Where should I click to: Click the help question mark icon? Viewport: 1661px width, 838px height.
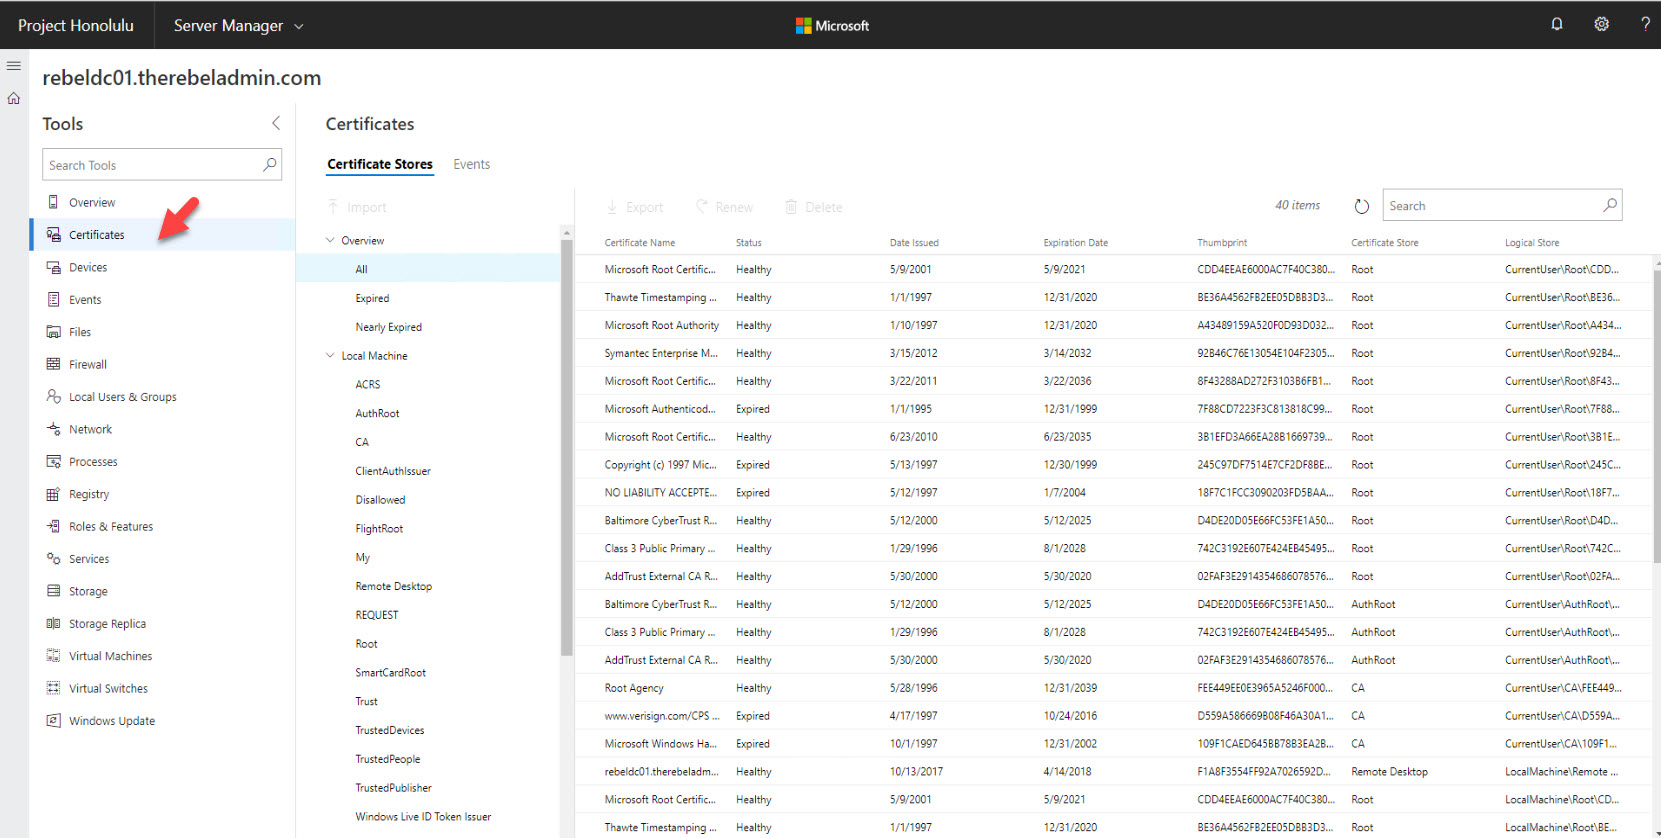(1645, 24)
